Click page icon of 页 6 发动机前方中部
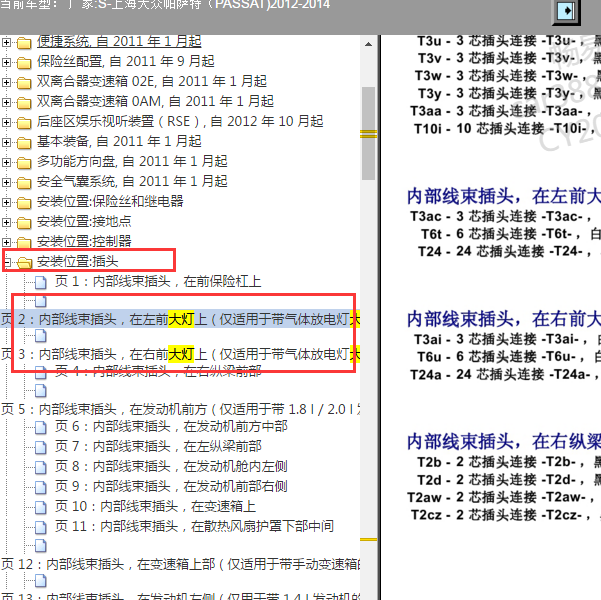 (41, 427)
